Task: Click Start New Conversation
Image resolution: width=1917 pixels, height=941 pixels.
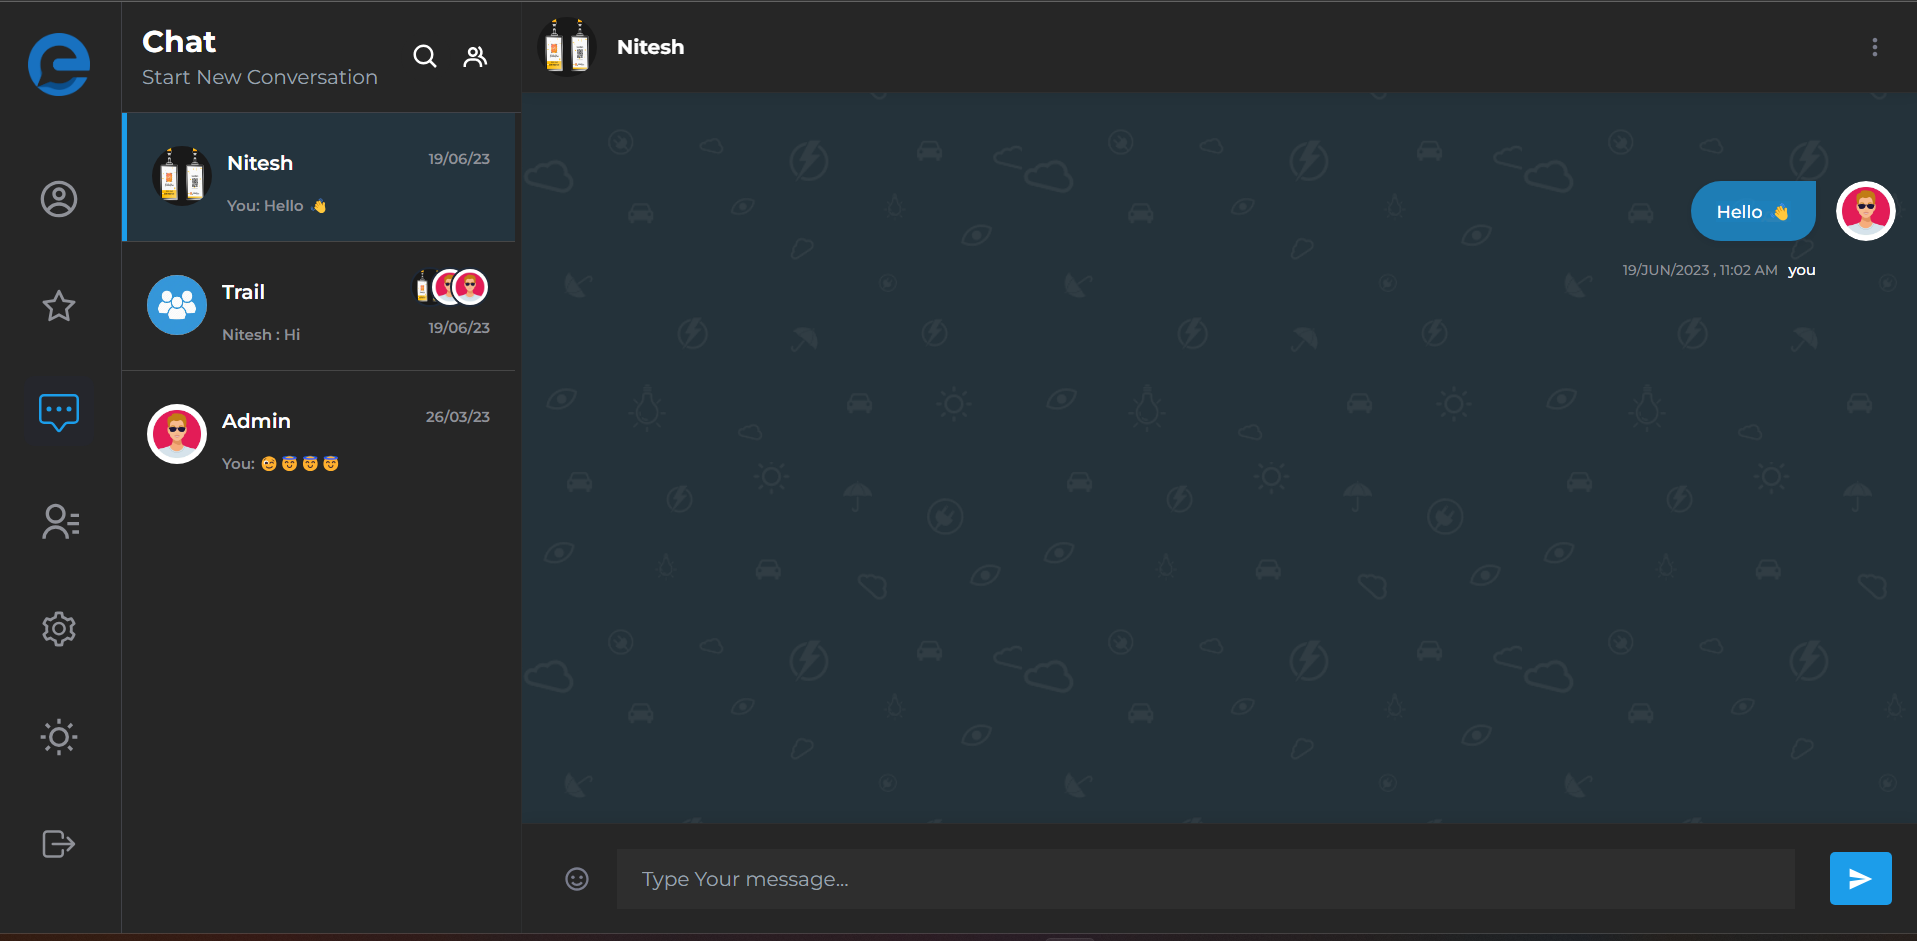Action: click(259, 76)
